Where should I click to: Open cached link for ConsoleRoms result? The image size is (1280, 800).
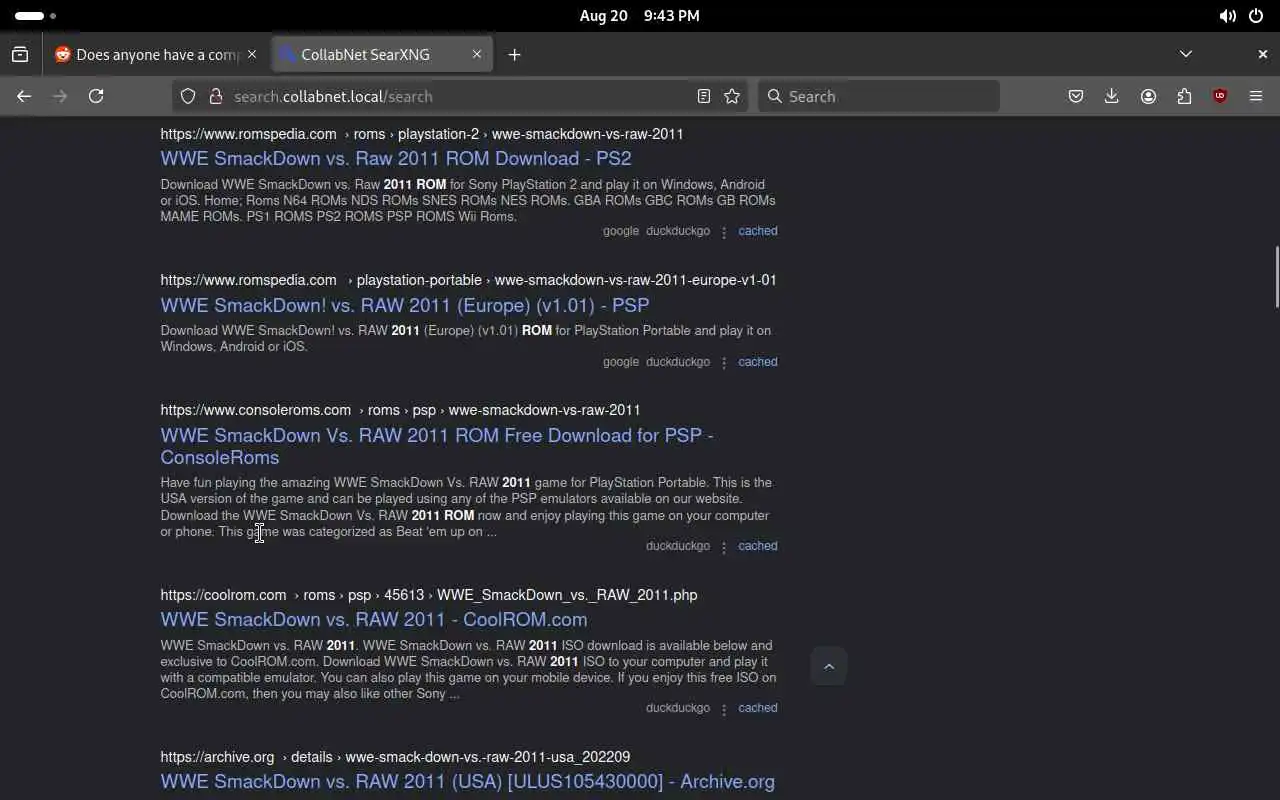click(758, 546)
